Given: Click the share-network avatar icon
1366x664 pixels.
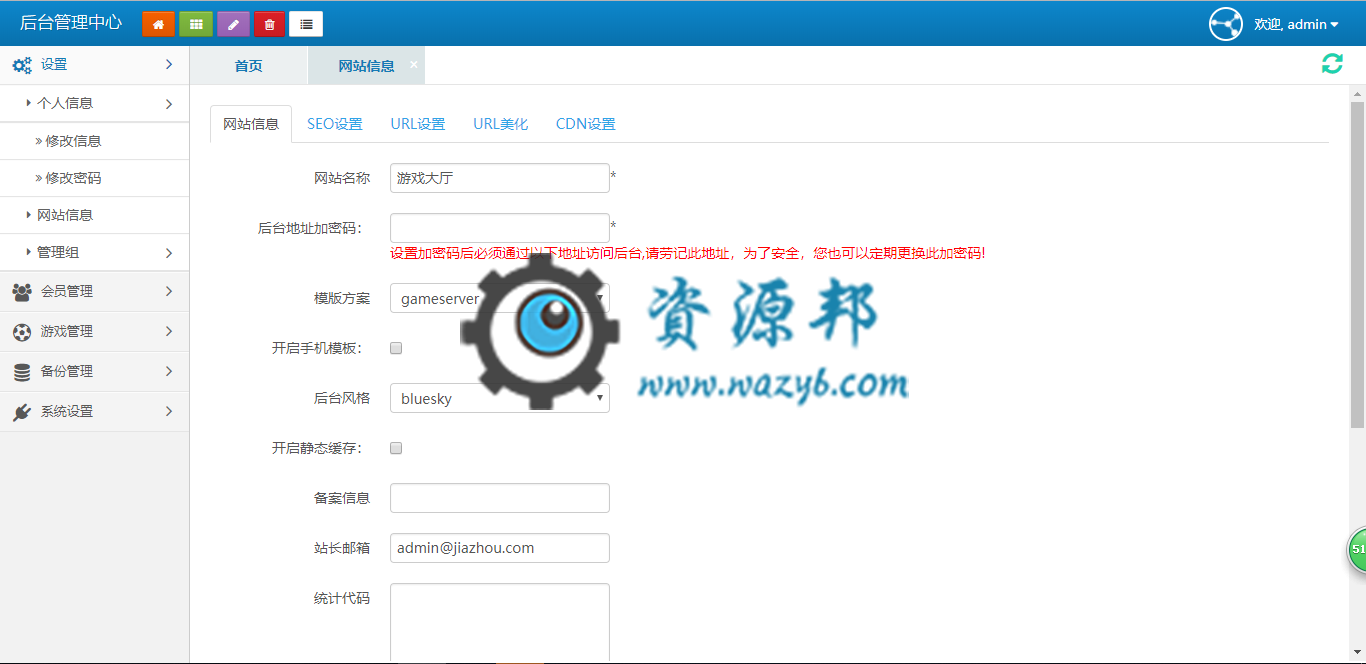Looking at the screenshot, I should point(1226,24).
